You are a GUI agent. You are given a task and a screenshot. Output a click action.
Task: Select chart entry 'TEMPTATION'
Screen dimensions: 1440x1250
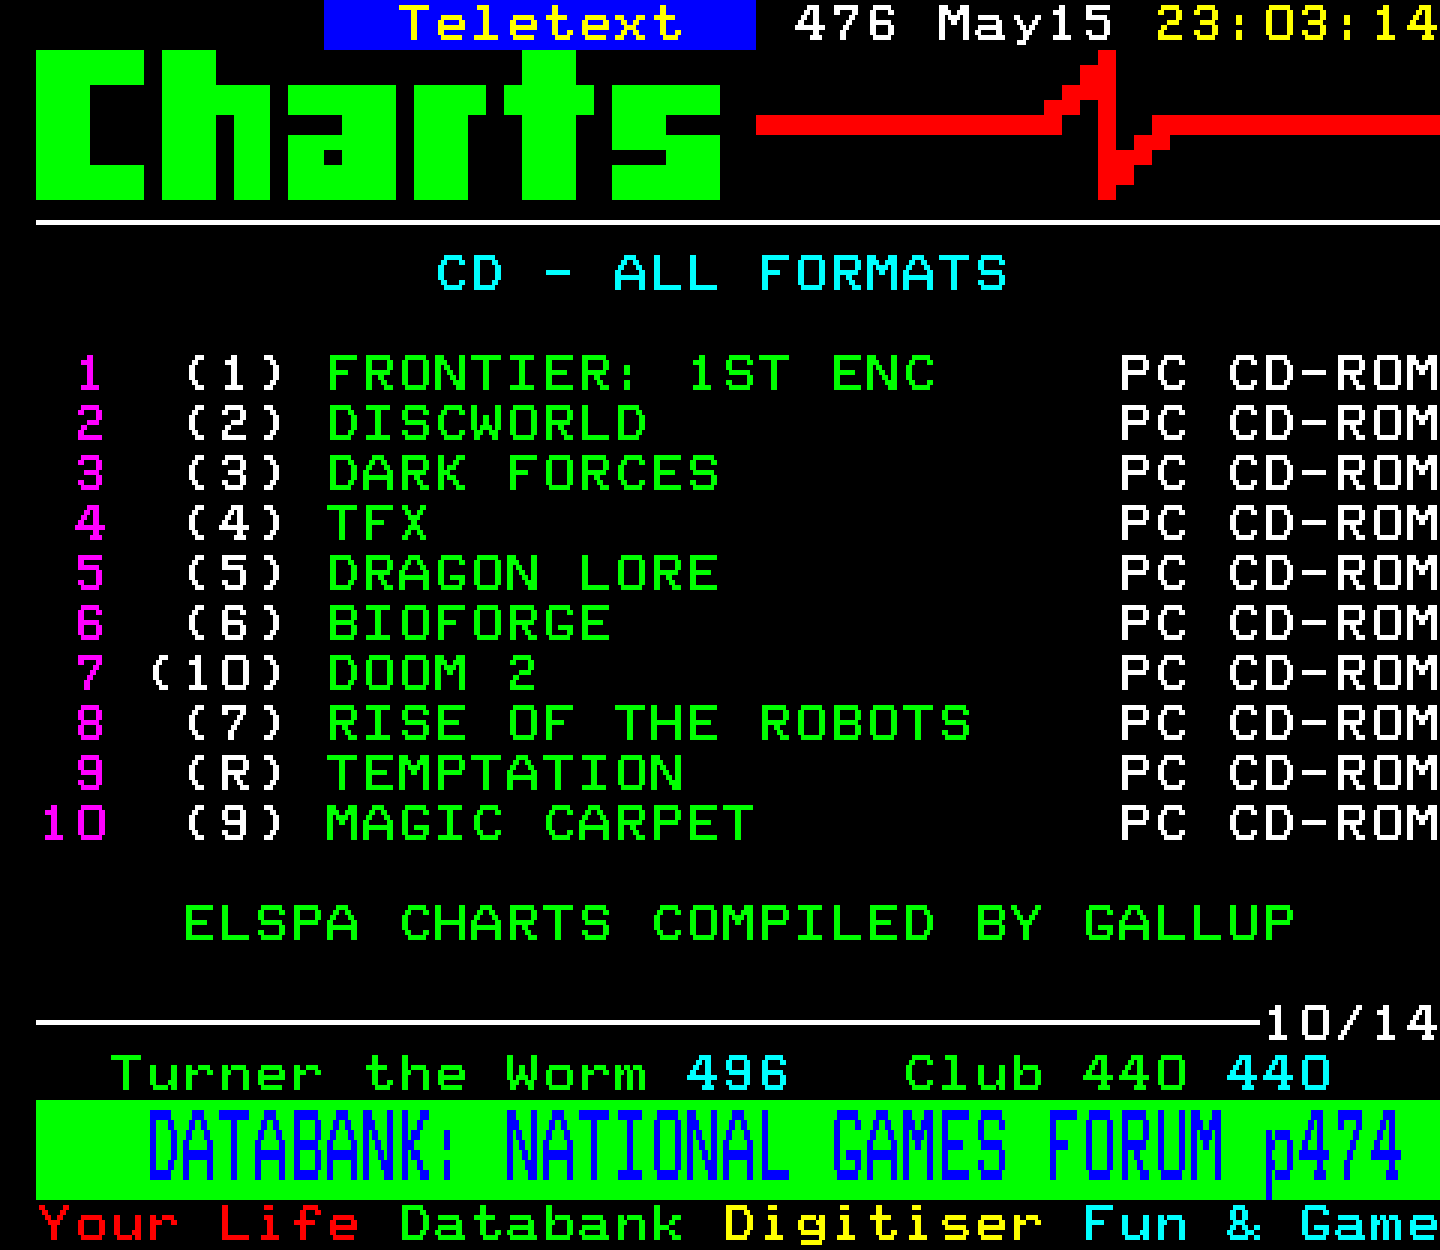pos(505,774)
